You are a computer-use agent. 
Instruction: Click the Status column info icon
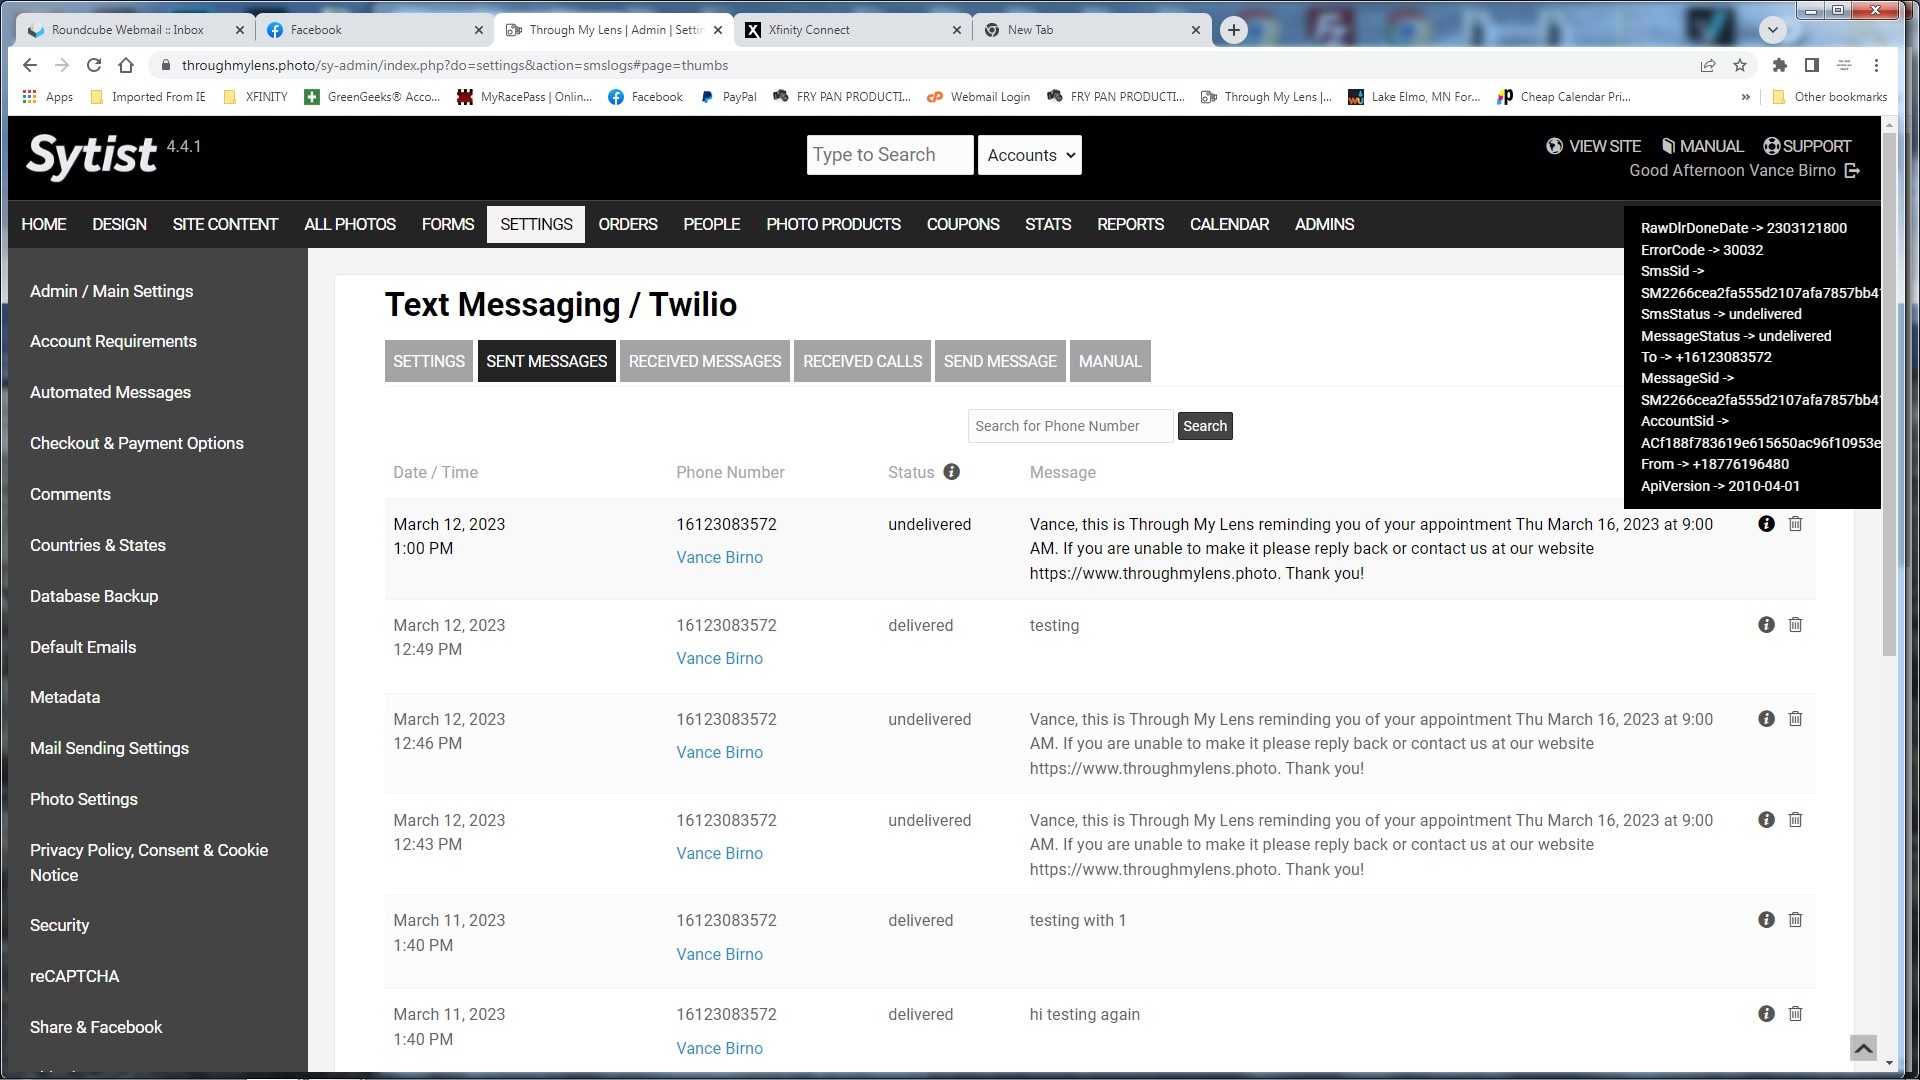(951, 472)
